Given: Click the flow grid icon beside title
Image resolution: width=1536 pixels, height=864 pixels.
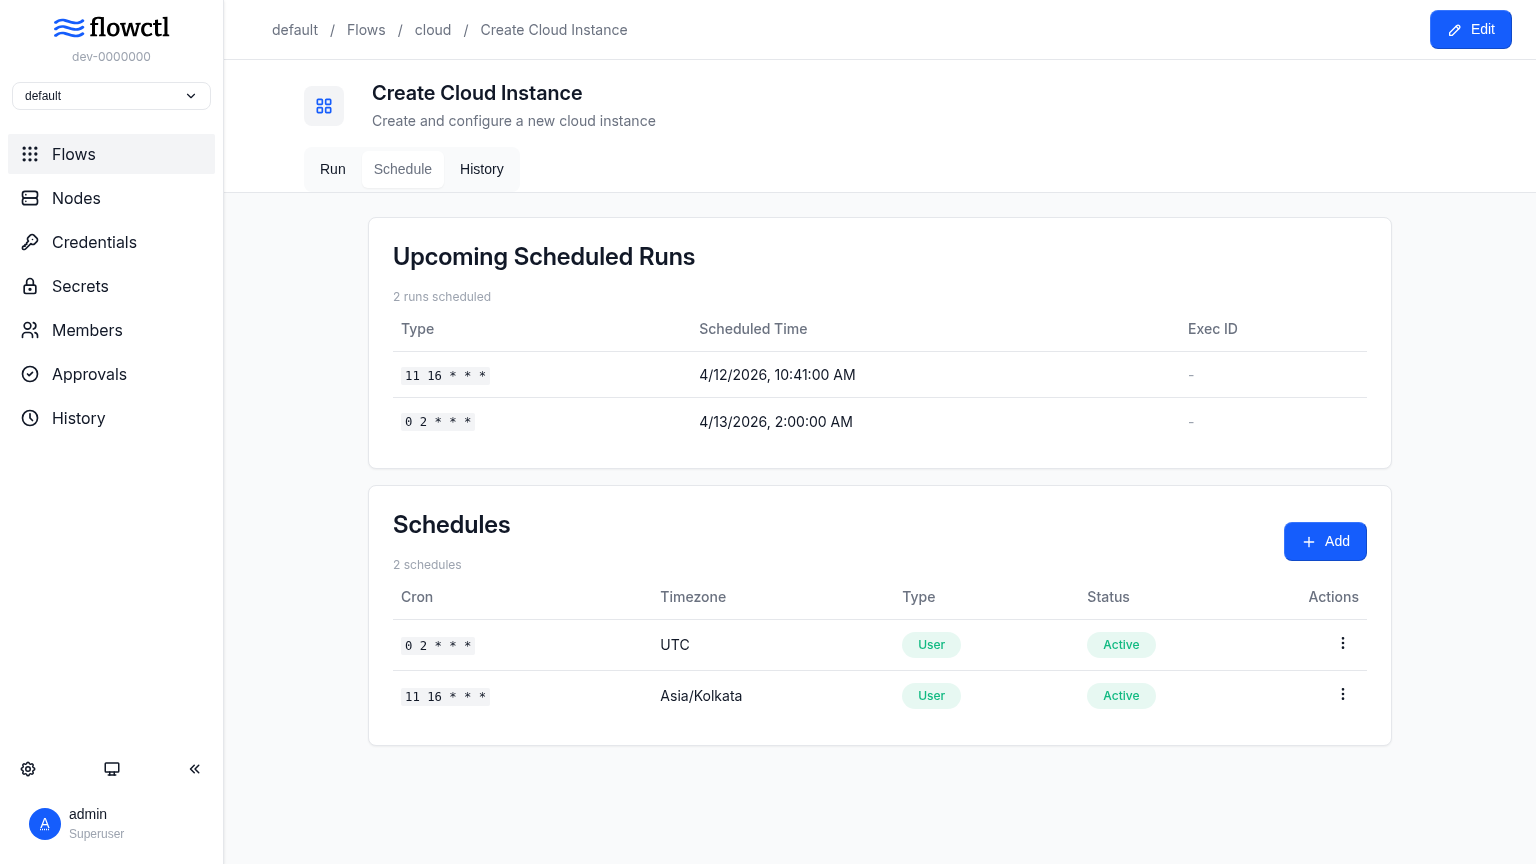Looking at the screenshot, I should pos(324,106).
